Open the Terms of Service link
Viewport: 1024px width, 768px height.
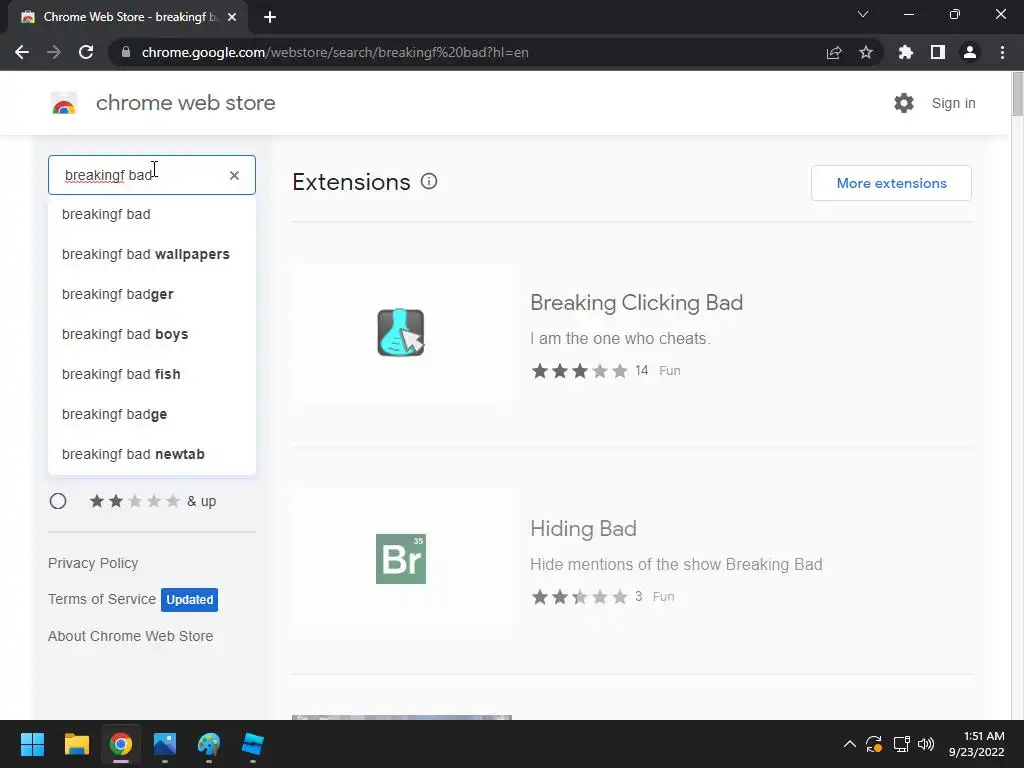tap(102, 599)
